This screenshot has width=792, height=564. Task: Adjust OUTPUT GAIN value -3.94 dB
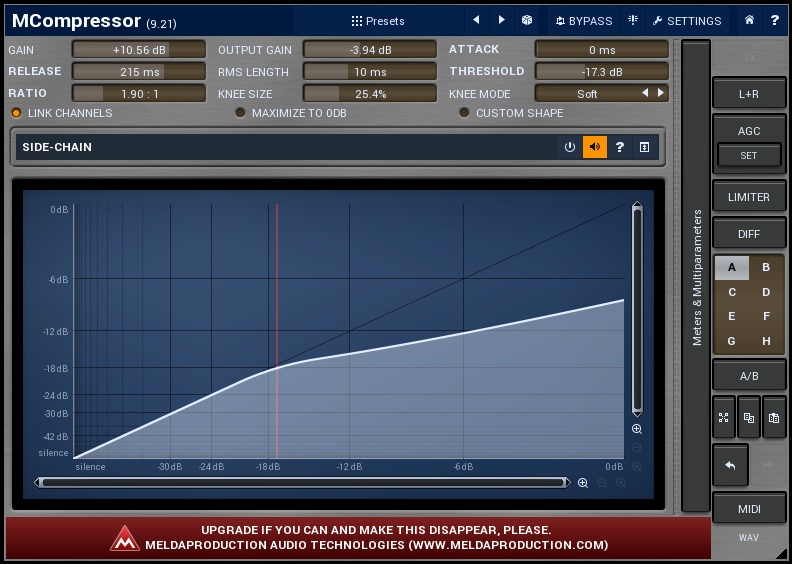tap(370, 49)
